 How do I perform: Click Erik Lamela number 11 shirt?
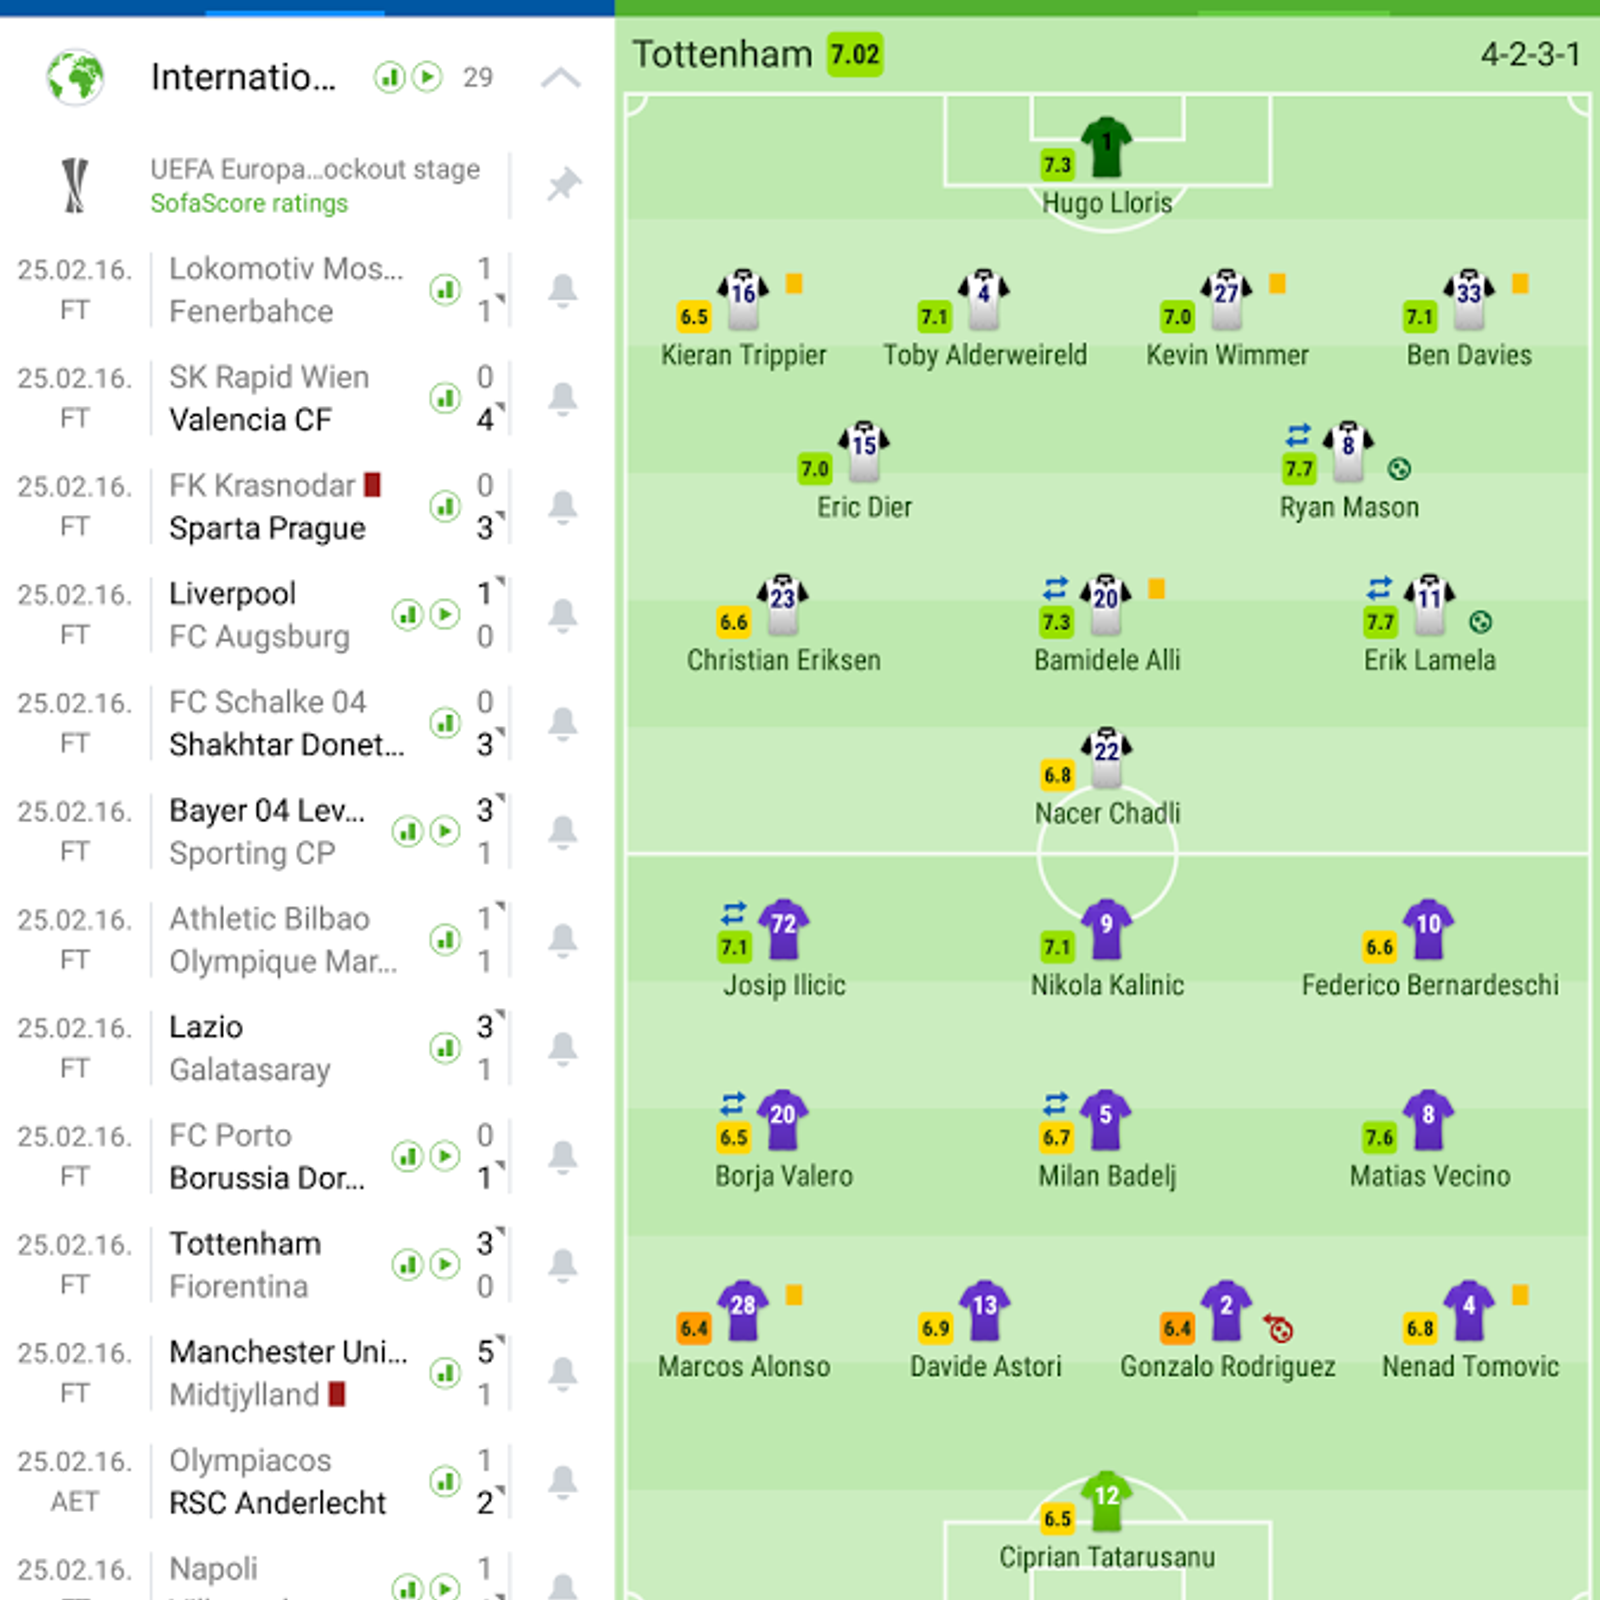pyautogui.click(x=1430, y=604)
